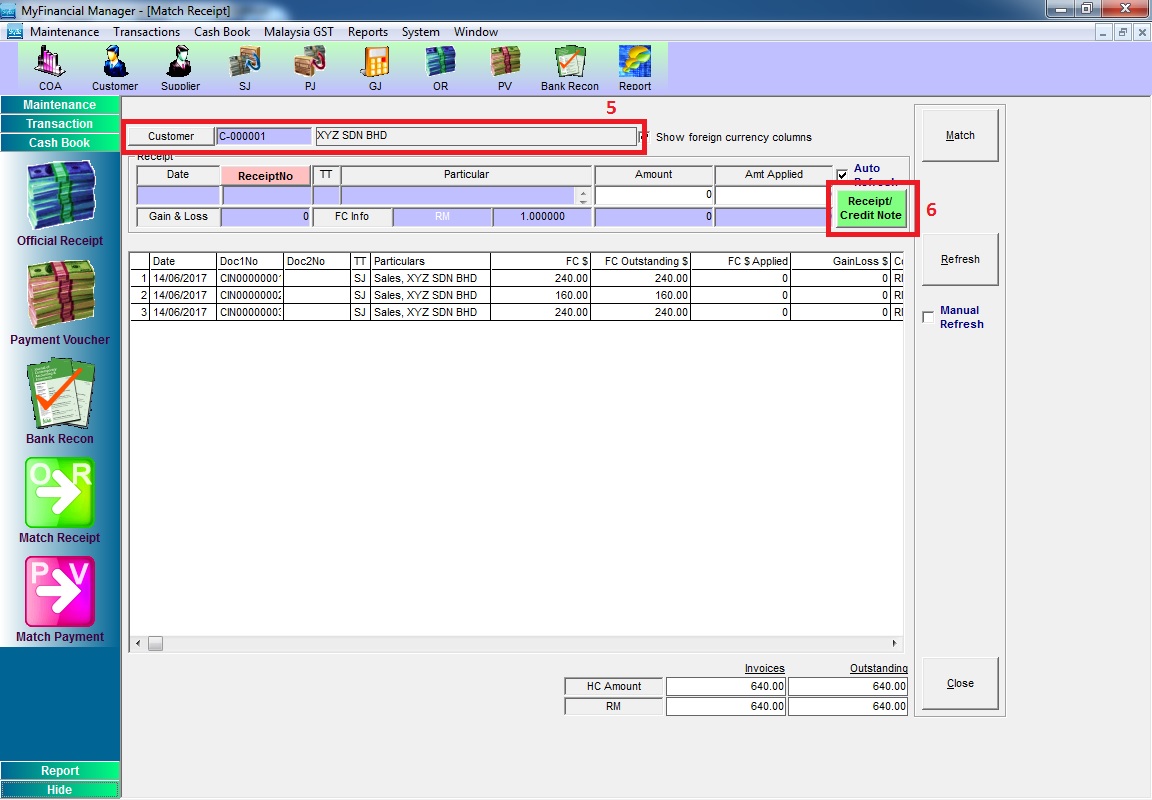Image resolution: width=1152 pixels, height=800 pixels.
Task: Open the Transactions menu
Action: click(x=146, y=32)
